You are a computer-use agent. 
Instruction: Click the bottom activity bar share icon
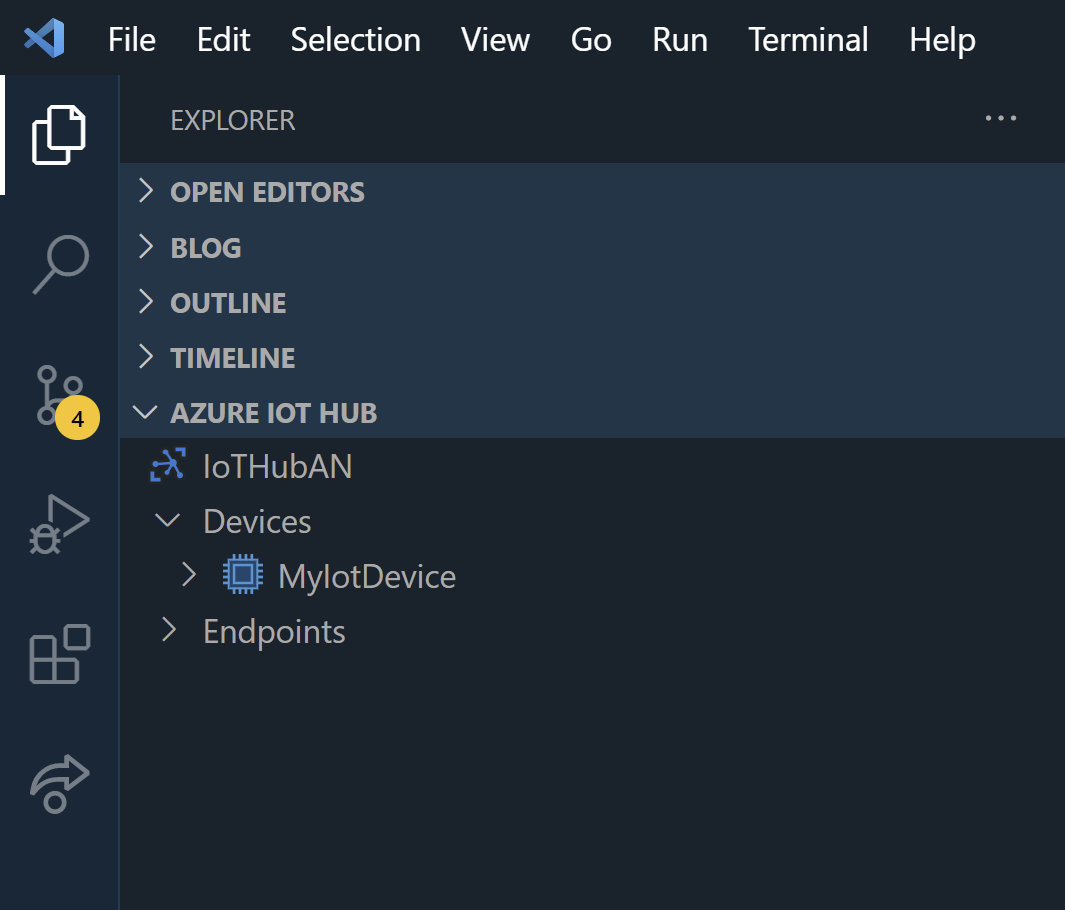click(57, 784)
